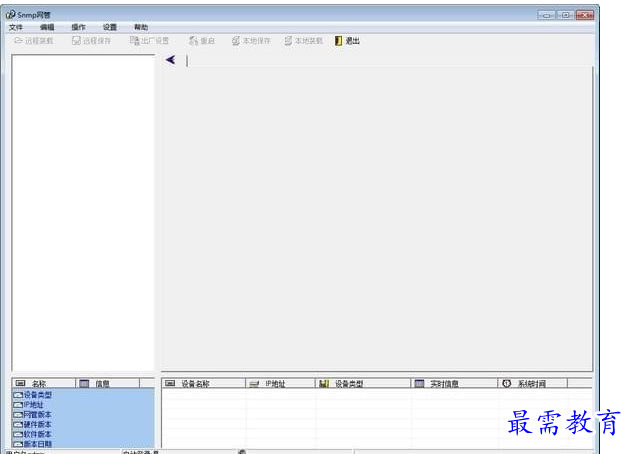Click the 信息 column header in the left list
Viewport: 629px width, 454px height.
coord(108,383)
